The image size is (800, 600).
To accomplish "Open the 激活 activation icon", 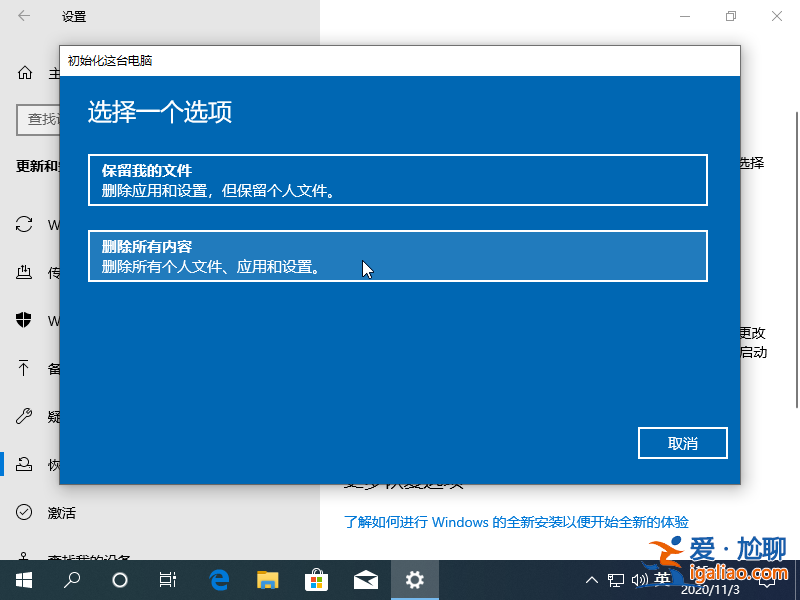I will tap(24, 512).
